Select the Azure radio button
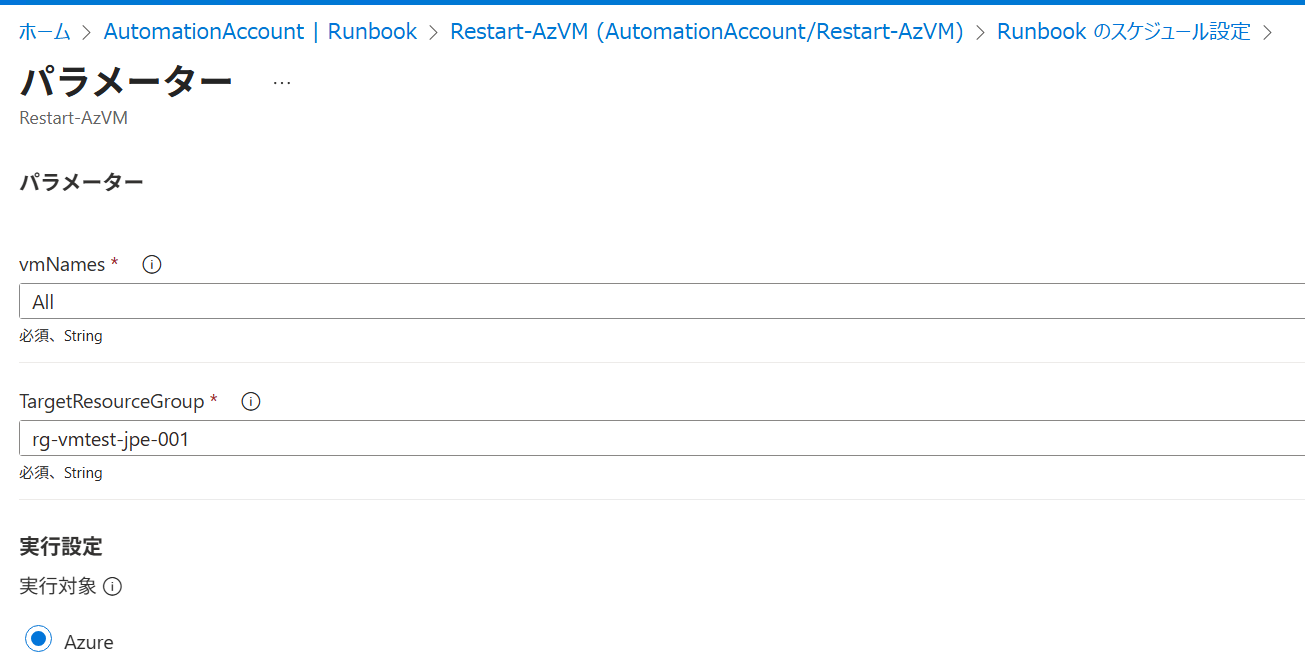 (x=39, y=639)
